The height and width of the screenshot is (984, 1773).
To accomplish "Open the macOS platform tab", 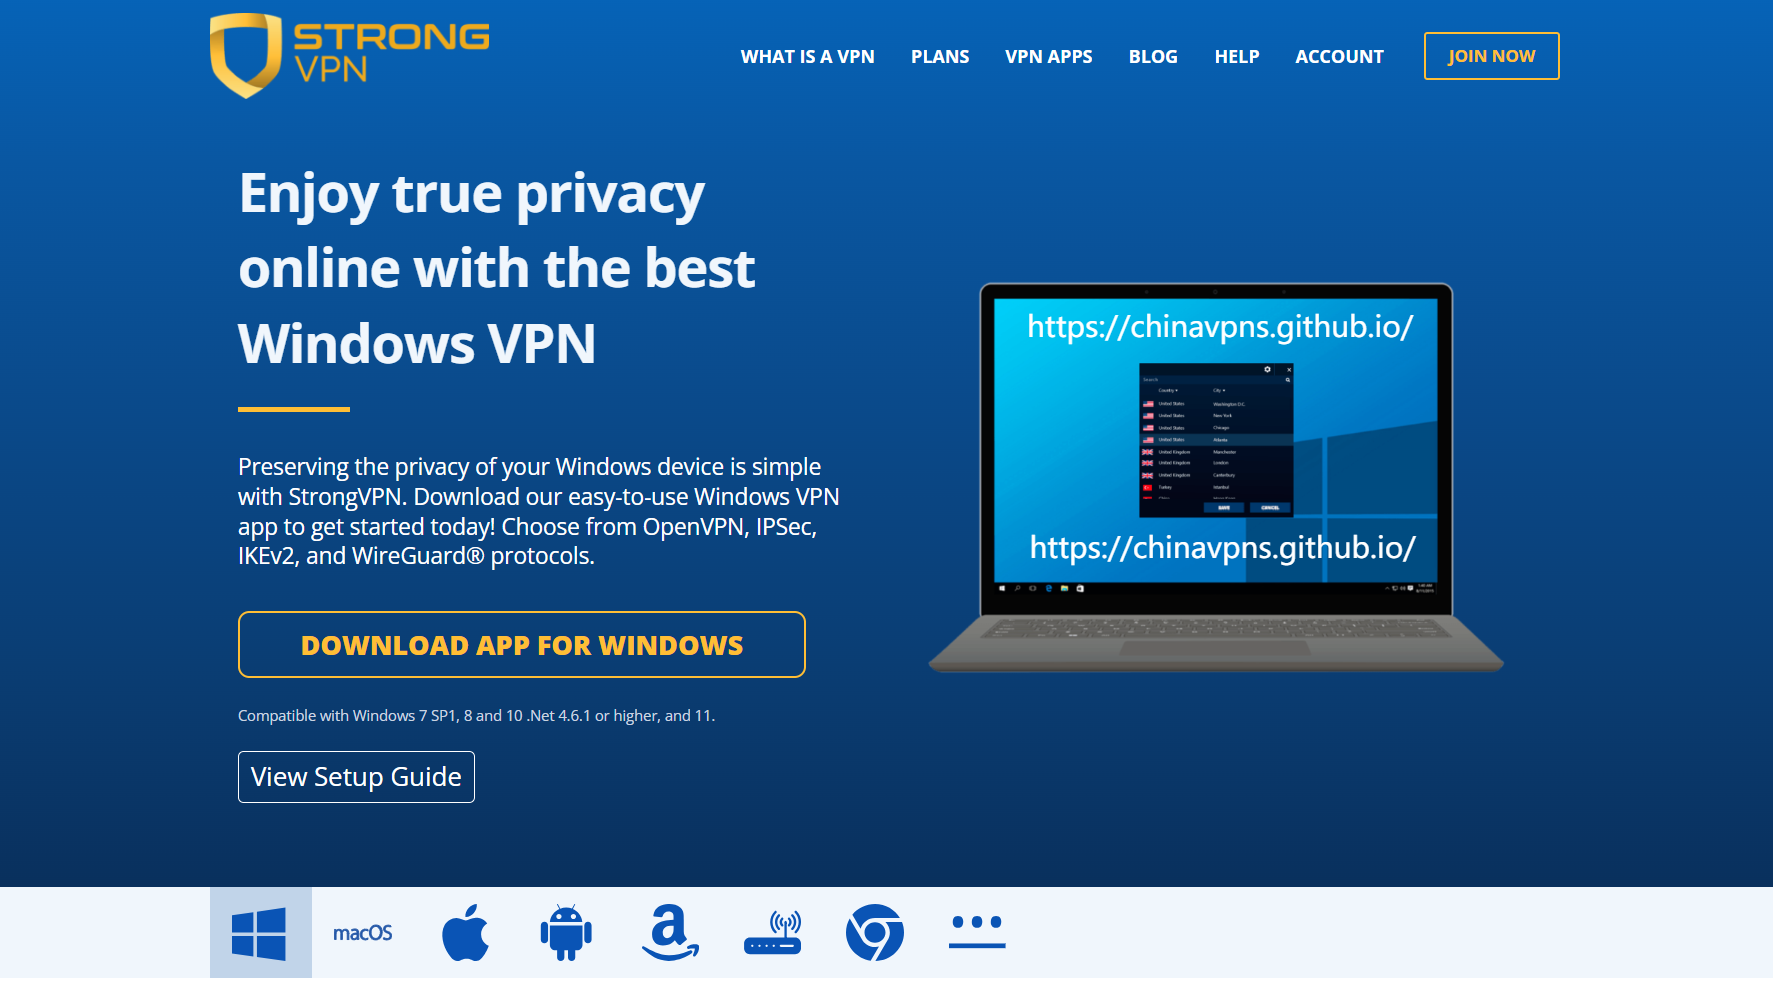I will (362, 933).
